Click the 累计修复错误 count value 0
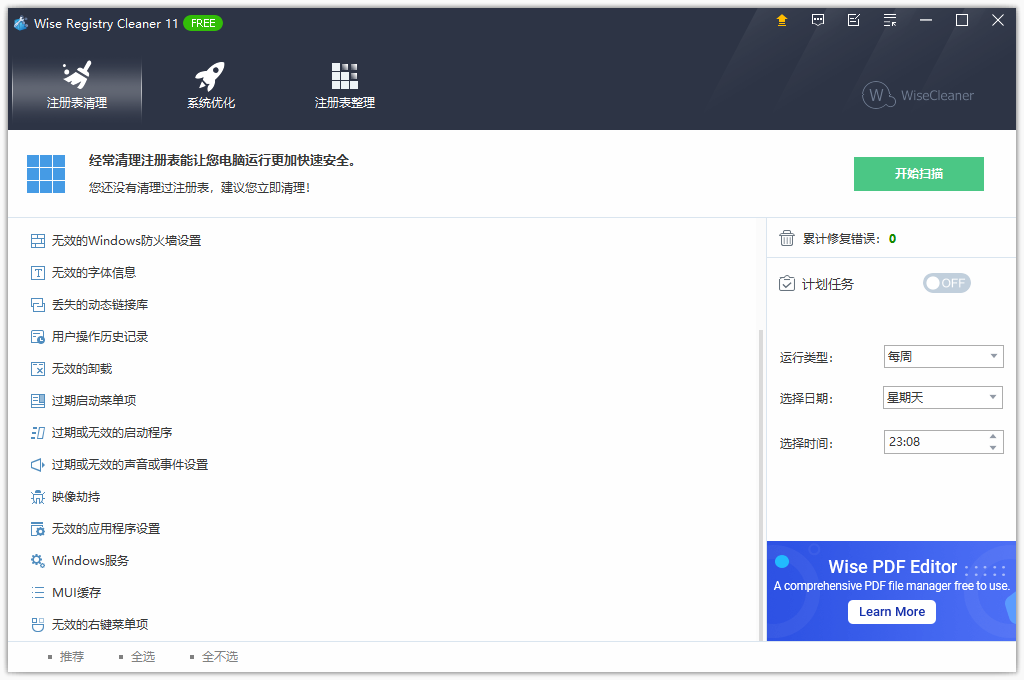Image resolution: width=1024 pixels, height=680 pixels. tap(892, 239)
